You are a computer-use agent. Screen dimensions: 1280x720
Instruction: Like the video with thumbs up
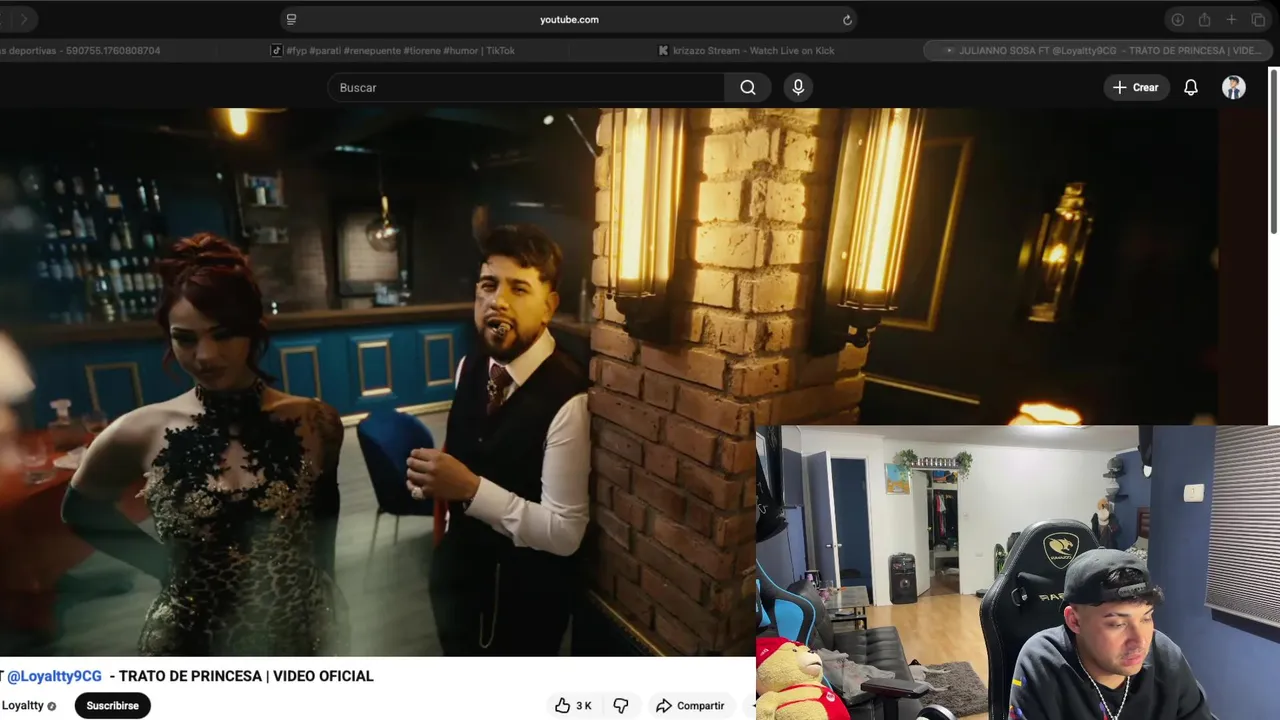pos(563,706)
